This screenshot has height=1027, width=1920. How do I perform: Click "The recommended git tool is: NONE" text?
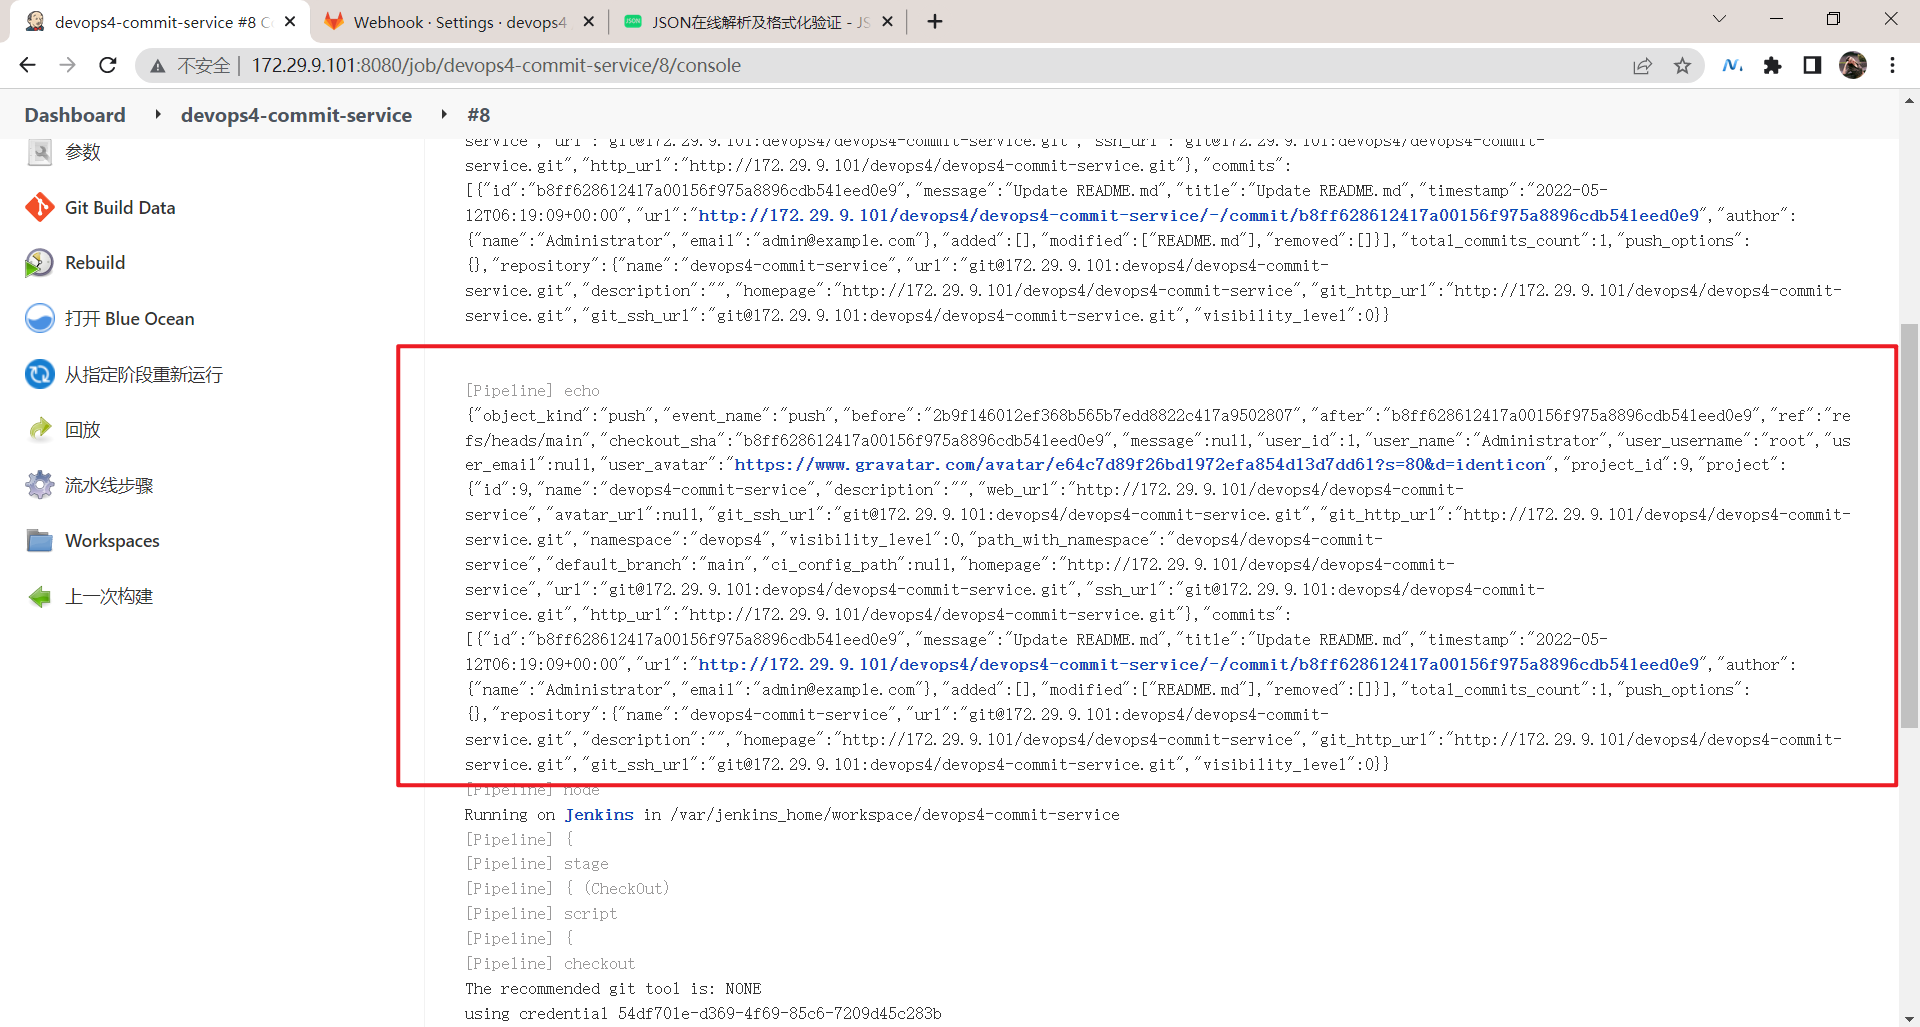click(613, 988)
